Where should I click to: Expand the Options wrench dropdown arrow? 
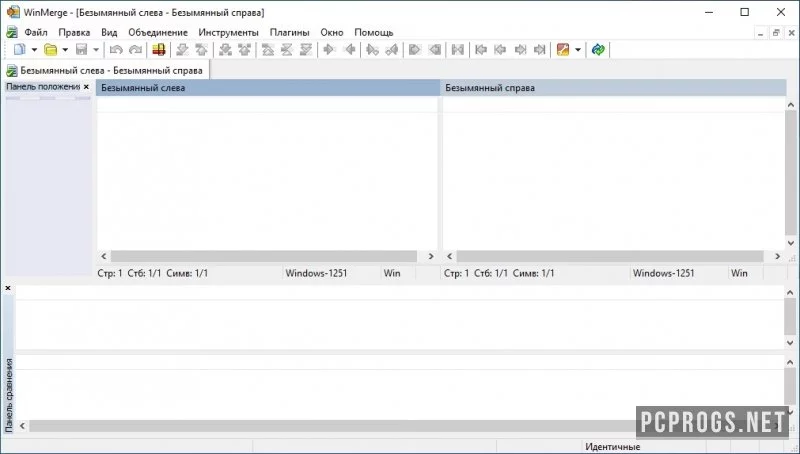point(578,49)
